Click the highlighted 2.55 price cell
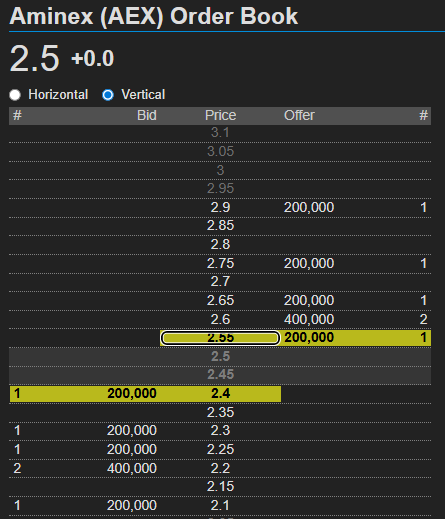This screenshot has height=519, width=445. point(220,338)
